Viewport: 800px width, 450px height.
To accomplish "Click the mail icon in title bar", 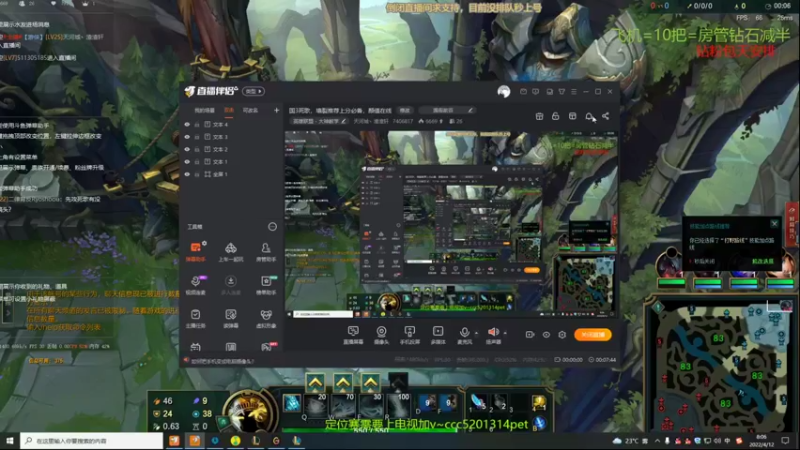I will 523,91.
